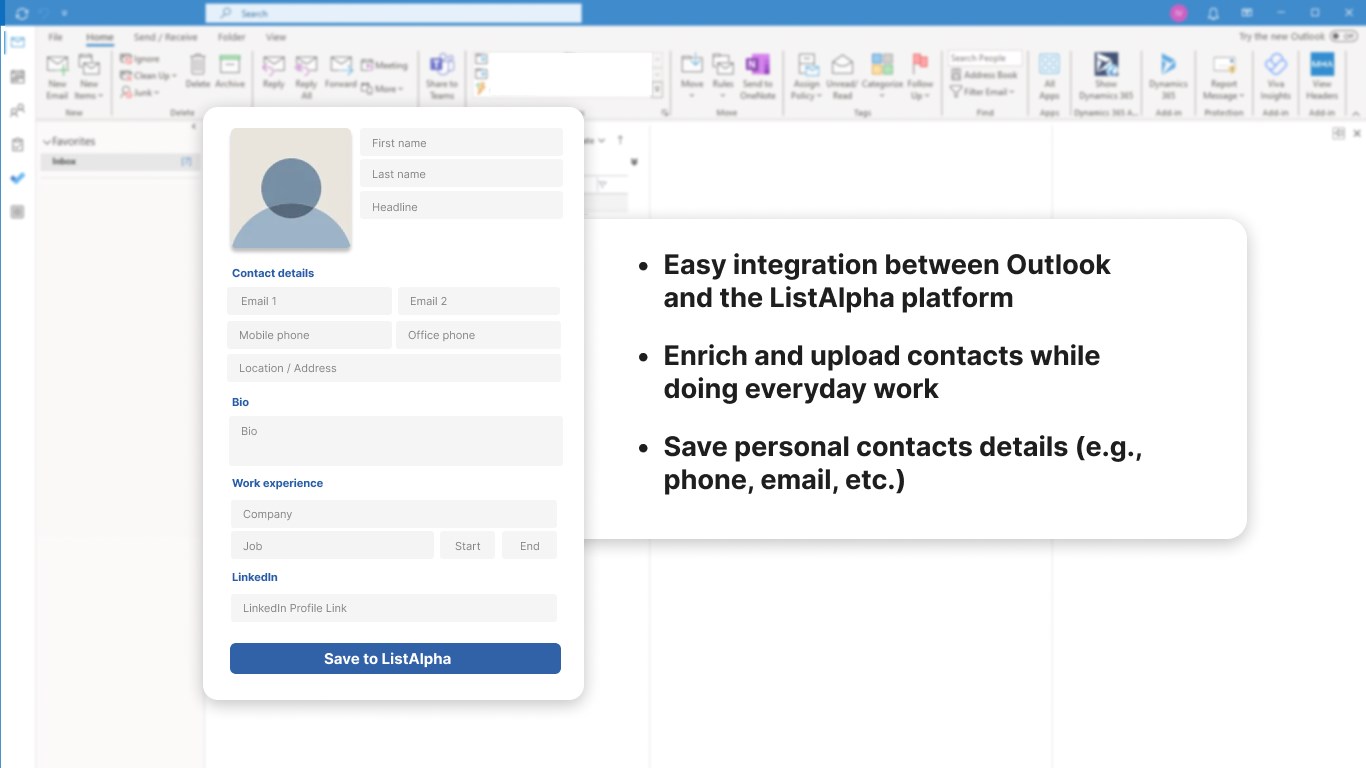Open the To Do checkmark in sidebar
Viewport: 1366px width, 768px height.
coord(17,178)
